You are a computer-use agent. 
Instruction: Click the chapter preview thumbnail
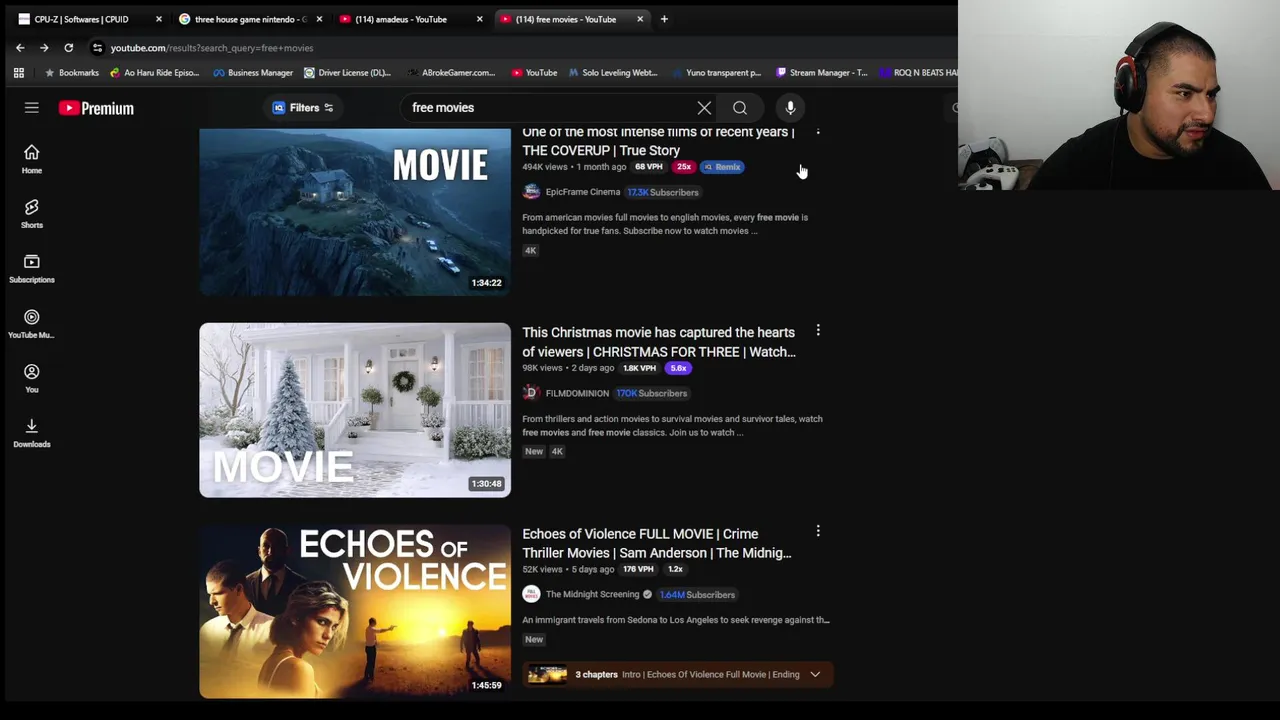[x=547, y=675]
